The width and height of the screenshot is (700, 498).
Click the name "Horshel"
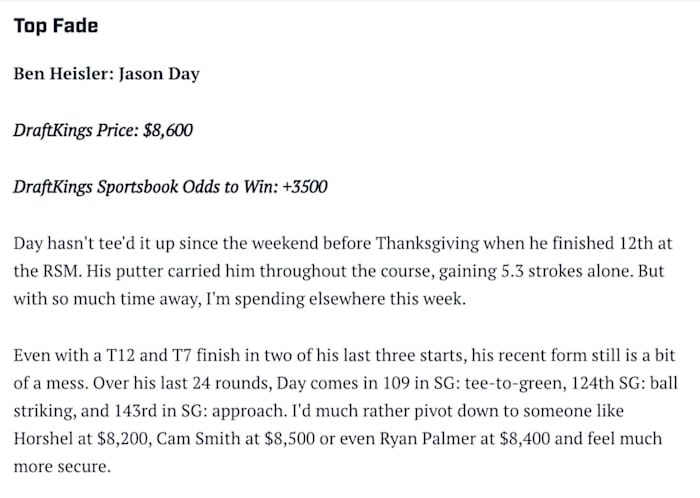click(x=46, y=439)
